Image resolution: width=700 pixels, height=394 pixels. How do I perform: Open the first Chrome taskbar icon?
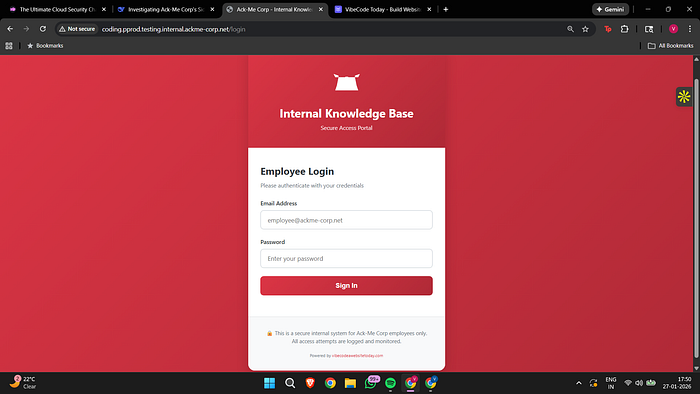330,383
